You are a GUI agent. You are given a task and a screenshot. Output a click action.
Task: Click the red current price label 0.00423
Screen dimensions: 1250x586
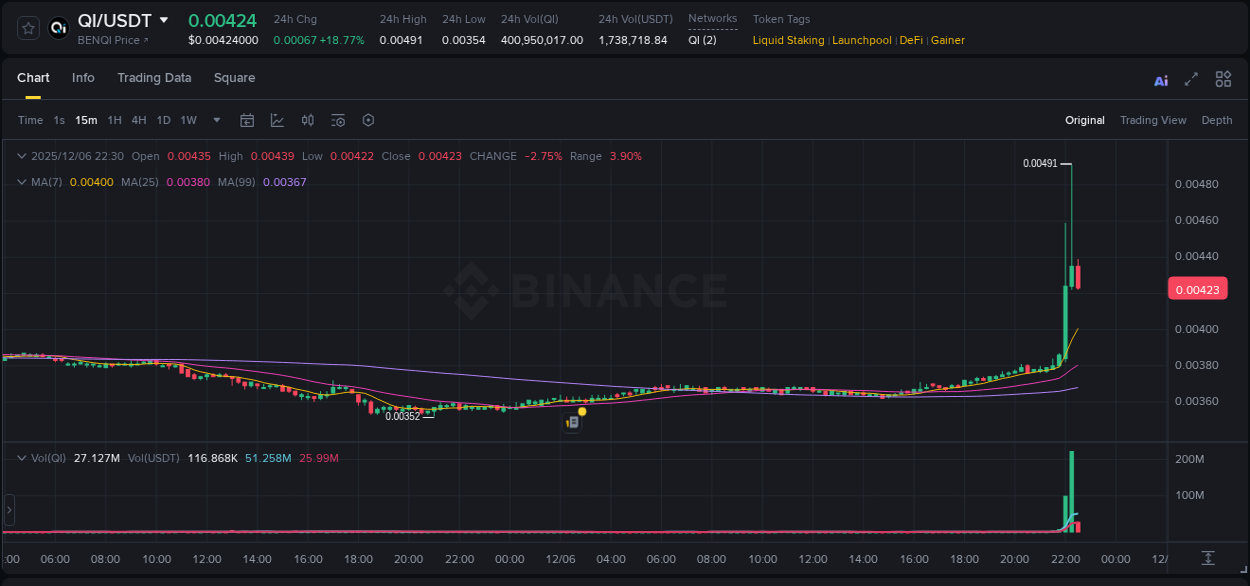tap(1198, 288)
